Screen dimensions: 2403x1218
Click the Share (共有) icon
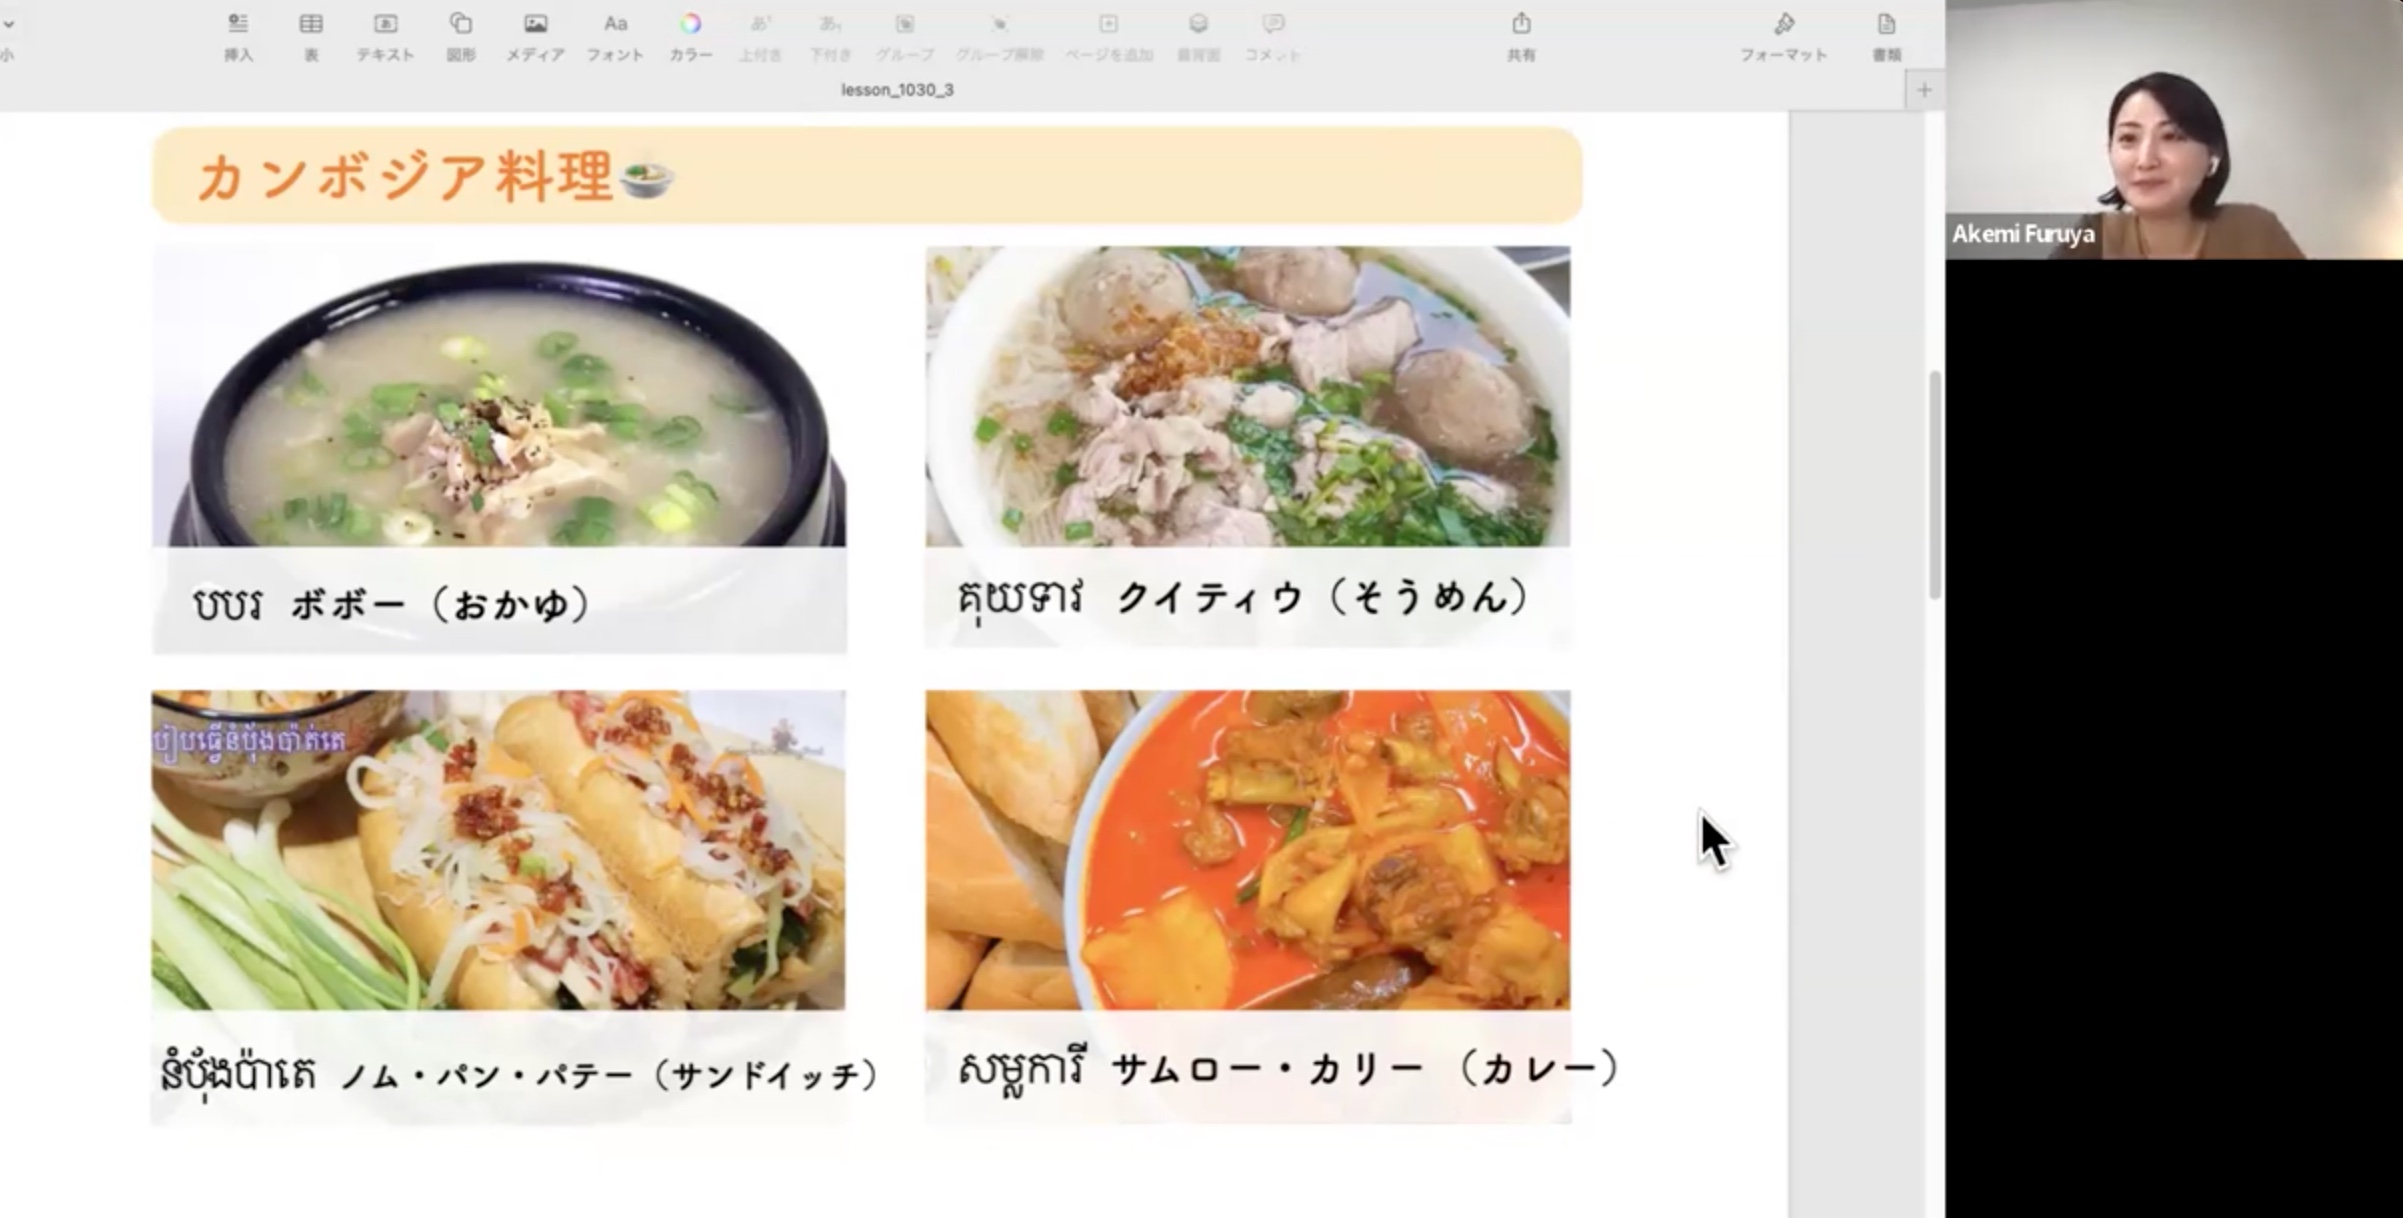point(1521,24)
